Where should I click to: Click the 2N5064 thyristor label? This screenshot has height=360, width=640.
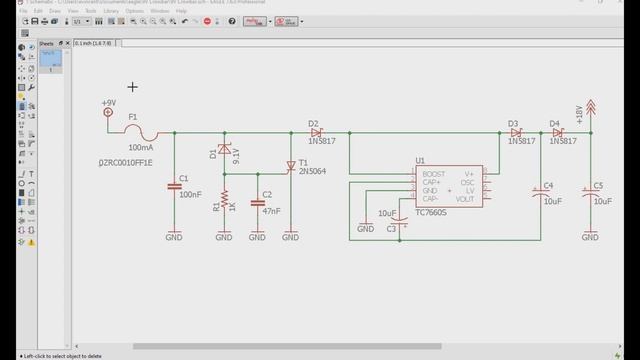pyautogui.click(x=312, y=171)
